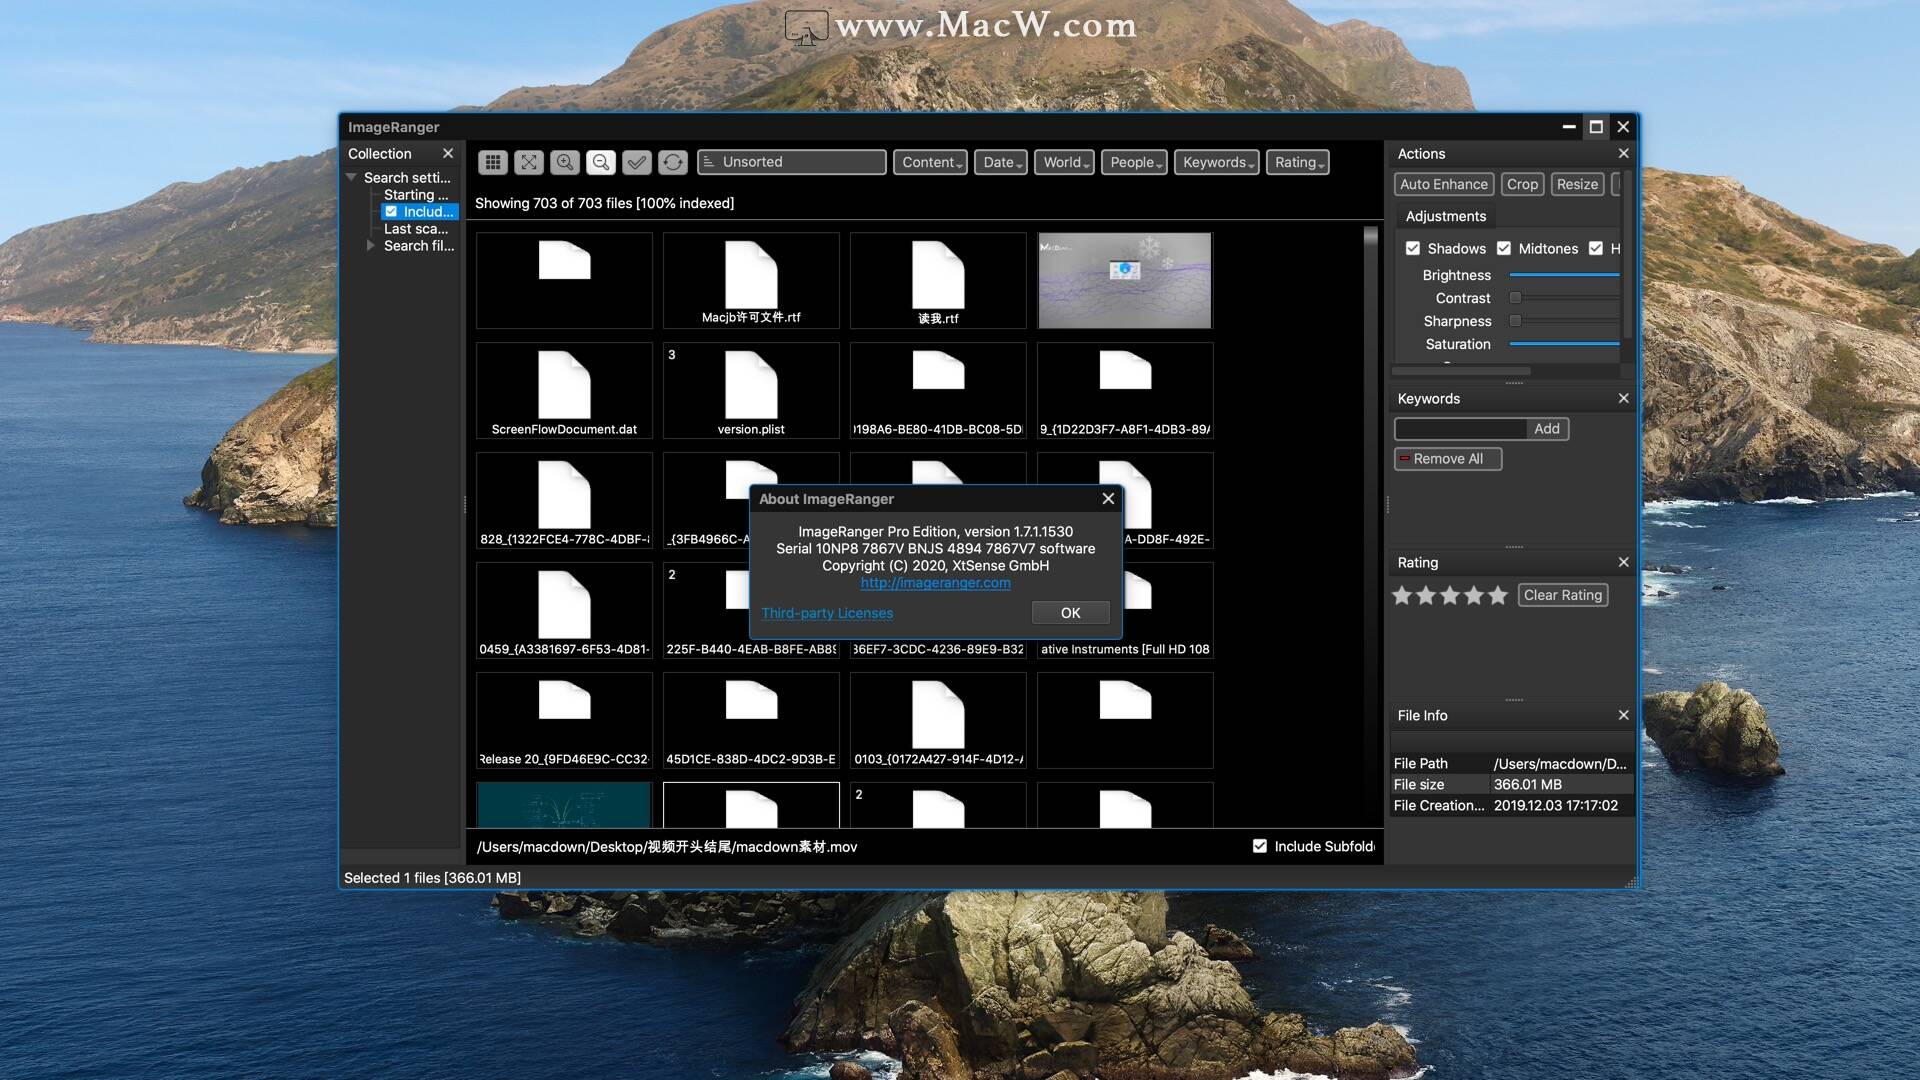Click the File Creation date value
Viewport: 1920px width, 1080px height.
[1555, 805]
